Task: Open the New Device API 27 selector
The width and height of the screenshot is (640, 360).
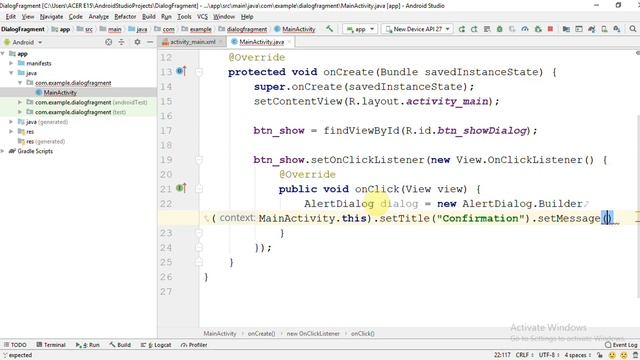Action: coord(417,29)
